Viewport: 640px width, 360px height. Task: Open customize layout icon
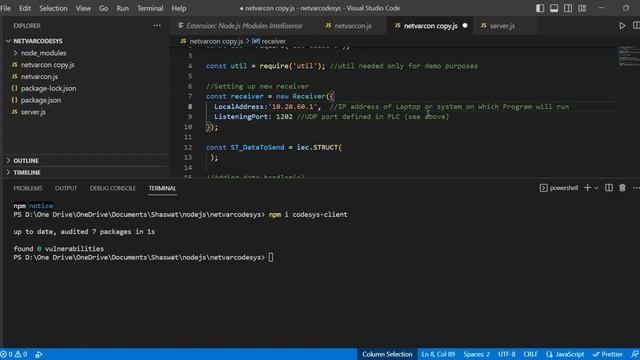(582, 8)
